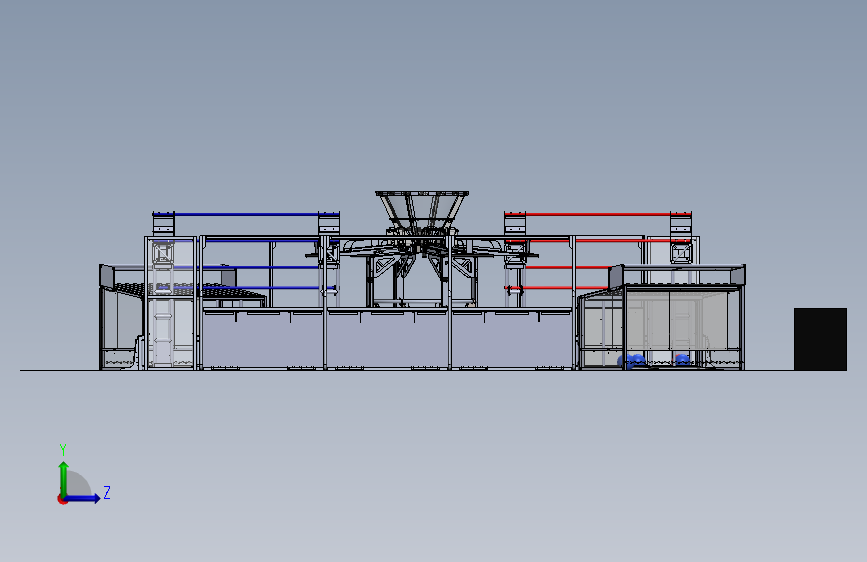Click the 'Z' axis label of the triad
The image size is (867, 562).
coord(107,492)
